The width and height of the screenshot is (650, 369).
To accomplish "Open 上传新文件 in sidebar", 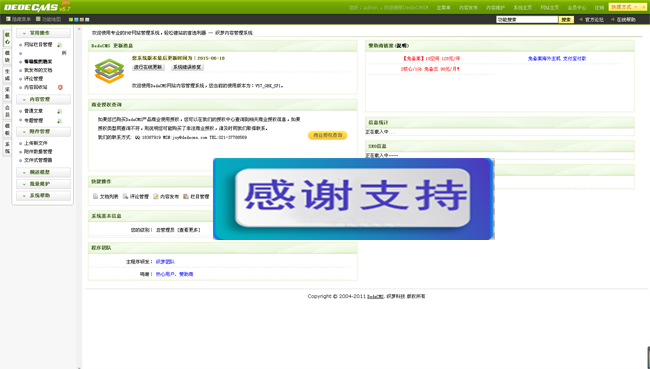I will [36, 143].
